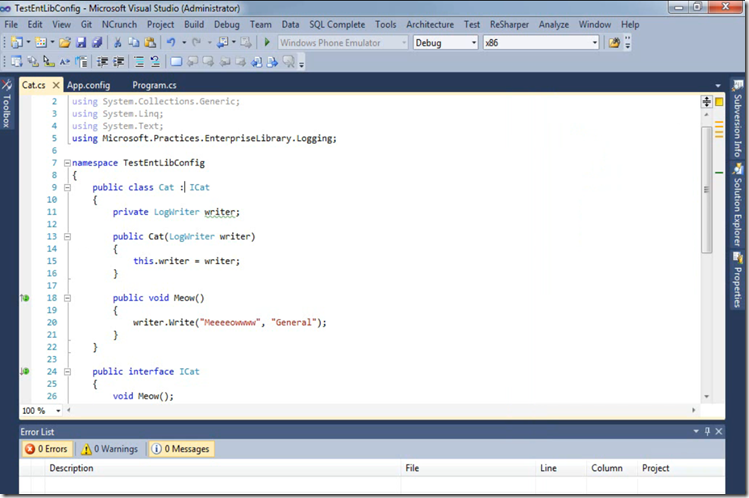The width and height of the screenshot is (749, 498).
Task: Open the SQL Complete menu
Action: tap(337, 24)
